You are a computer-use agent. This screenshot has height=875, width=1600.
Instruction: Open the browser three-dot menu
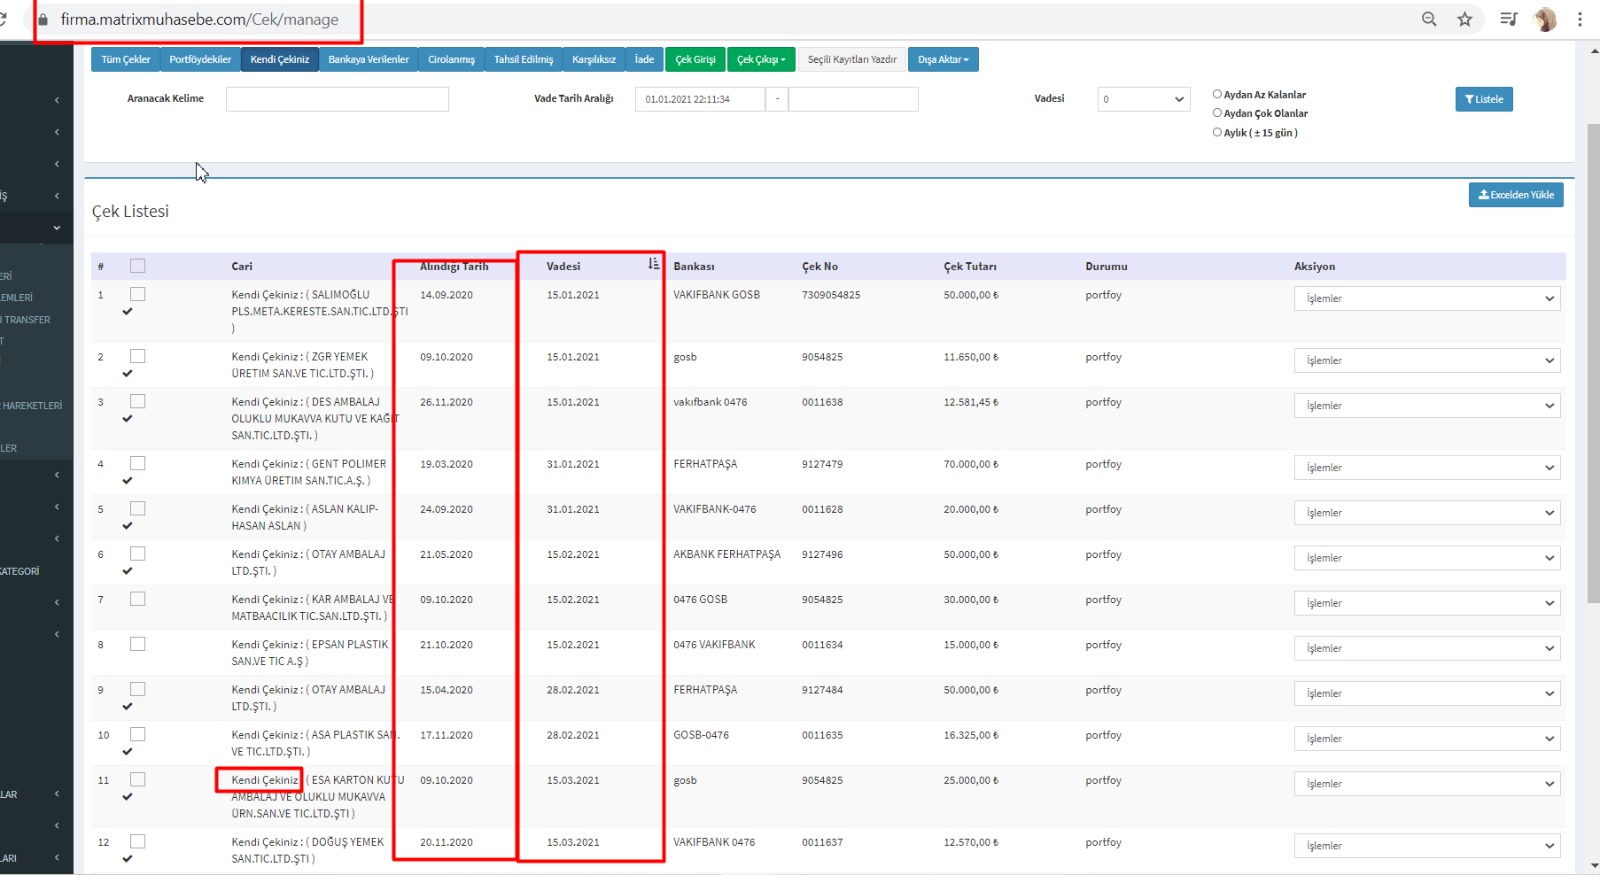click(1580, 19)
